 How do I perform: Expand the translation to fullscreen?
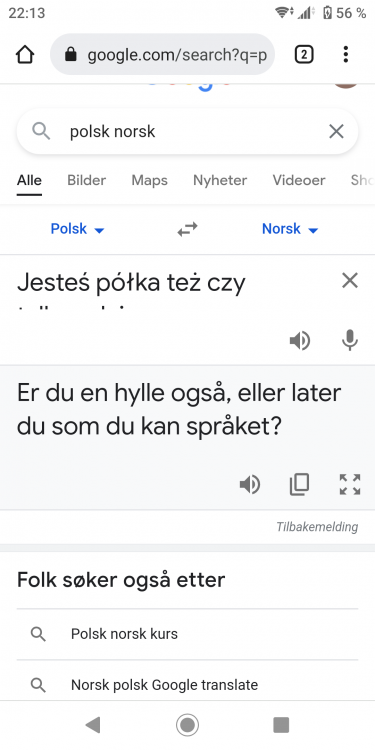click(x=350, y=484)
